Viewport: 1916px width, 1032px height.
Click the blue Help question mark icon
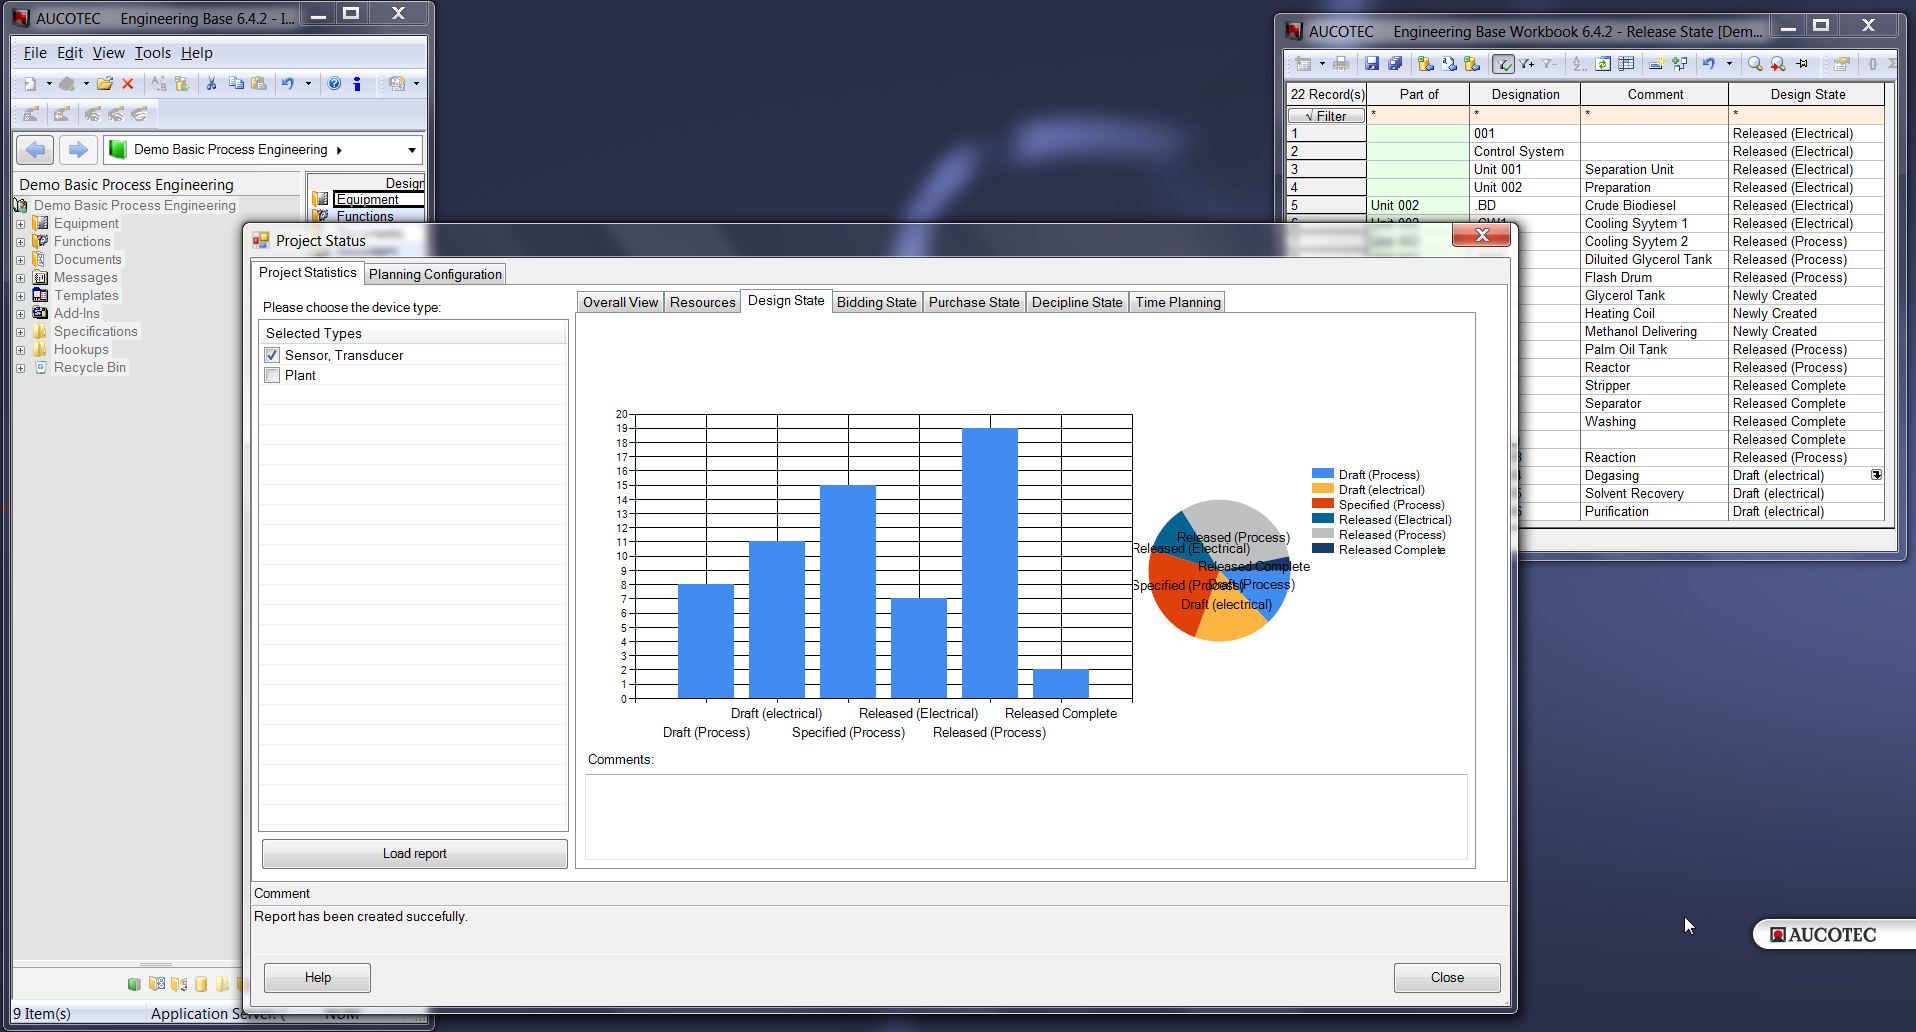(334, 84)
